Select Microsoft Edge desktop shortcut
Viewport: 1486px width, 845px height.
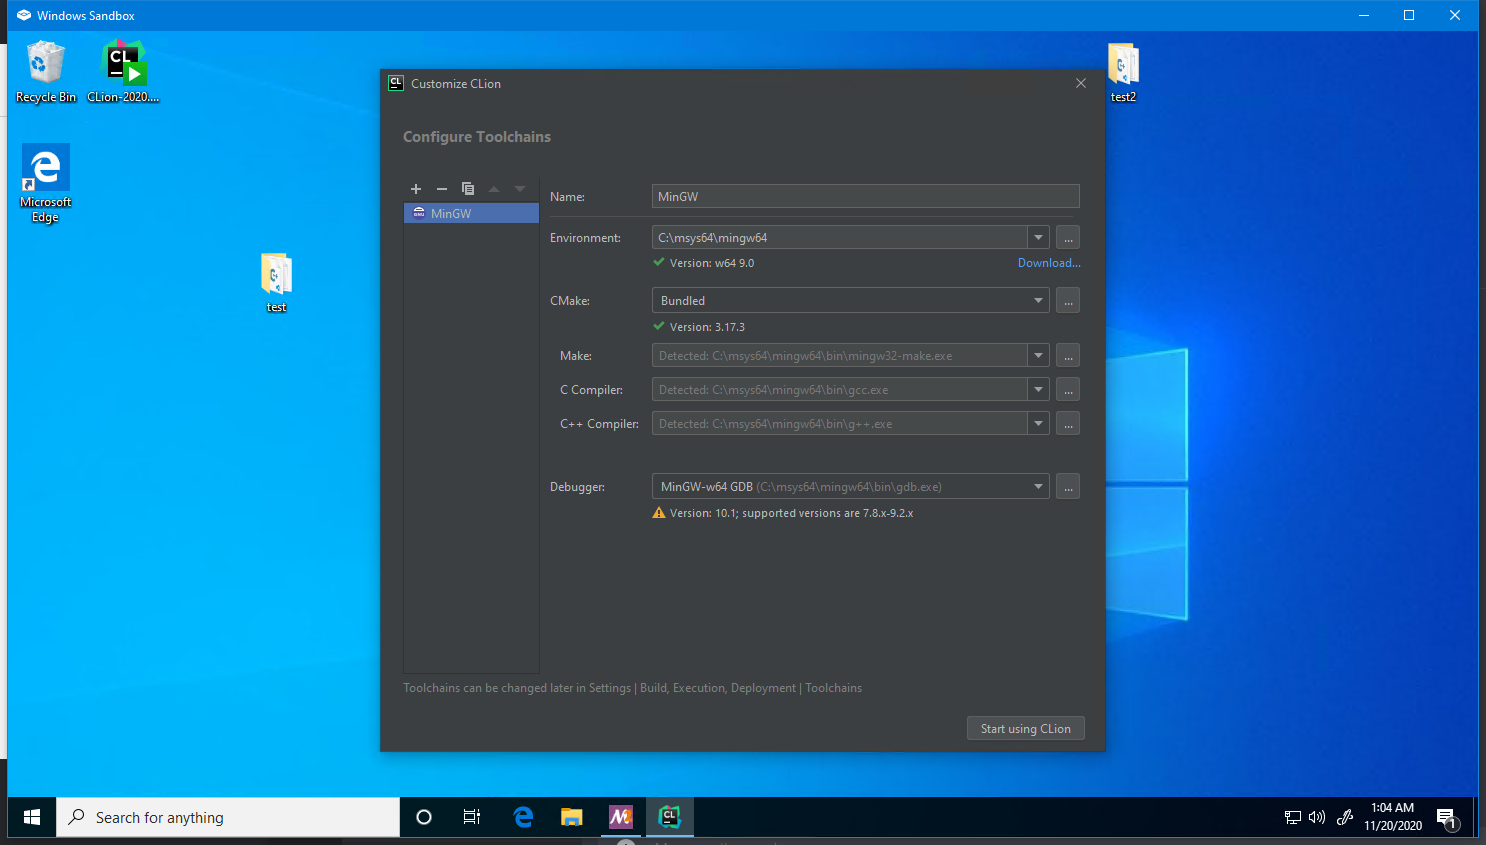click(x=45, y=183)
